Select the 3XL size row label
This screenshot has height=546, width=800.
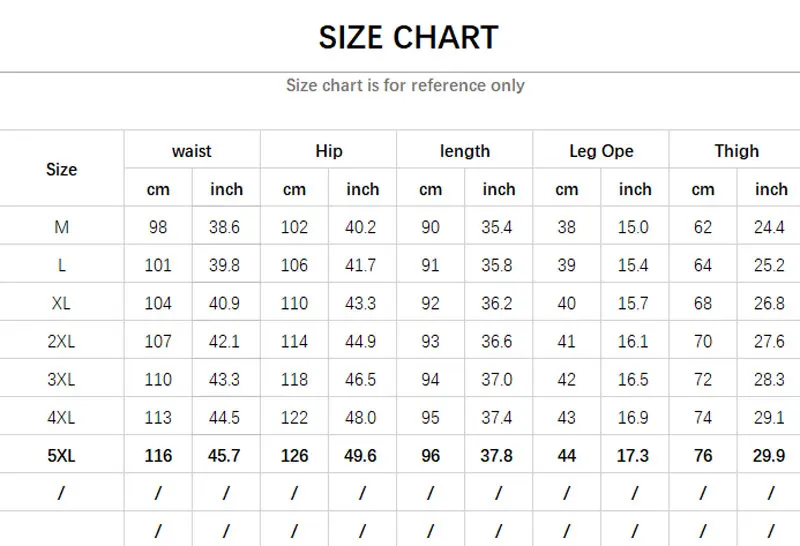point(61,379)
